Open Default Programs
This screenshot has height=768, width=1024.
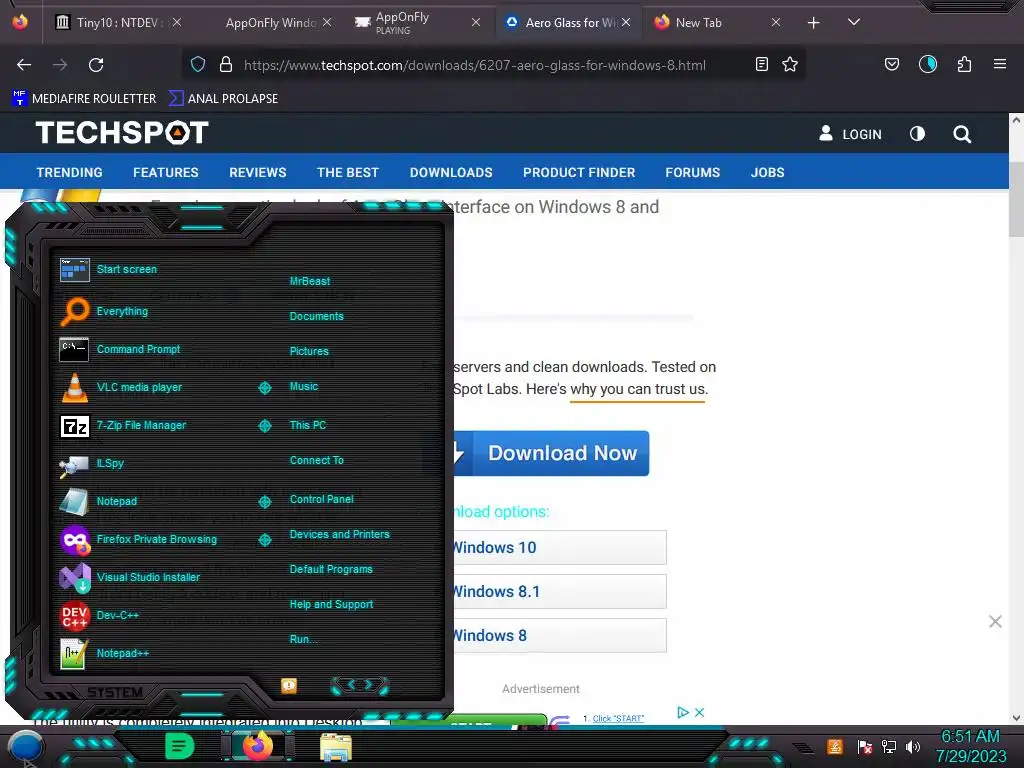(x=331, y=569)
